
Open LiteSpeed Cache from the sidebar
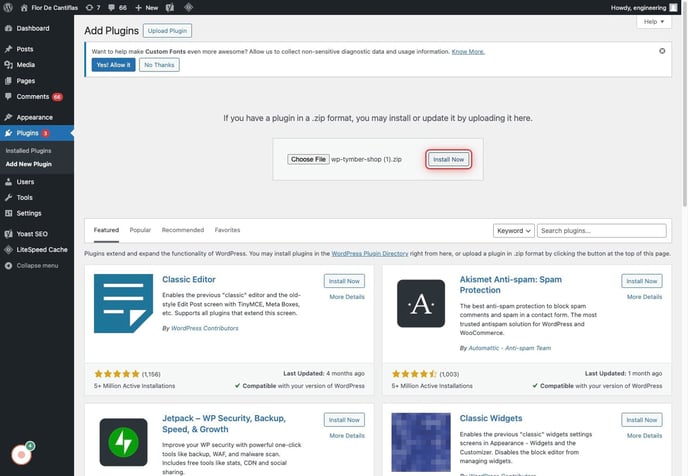point(41,249)
